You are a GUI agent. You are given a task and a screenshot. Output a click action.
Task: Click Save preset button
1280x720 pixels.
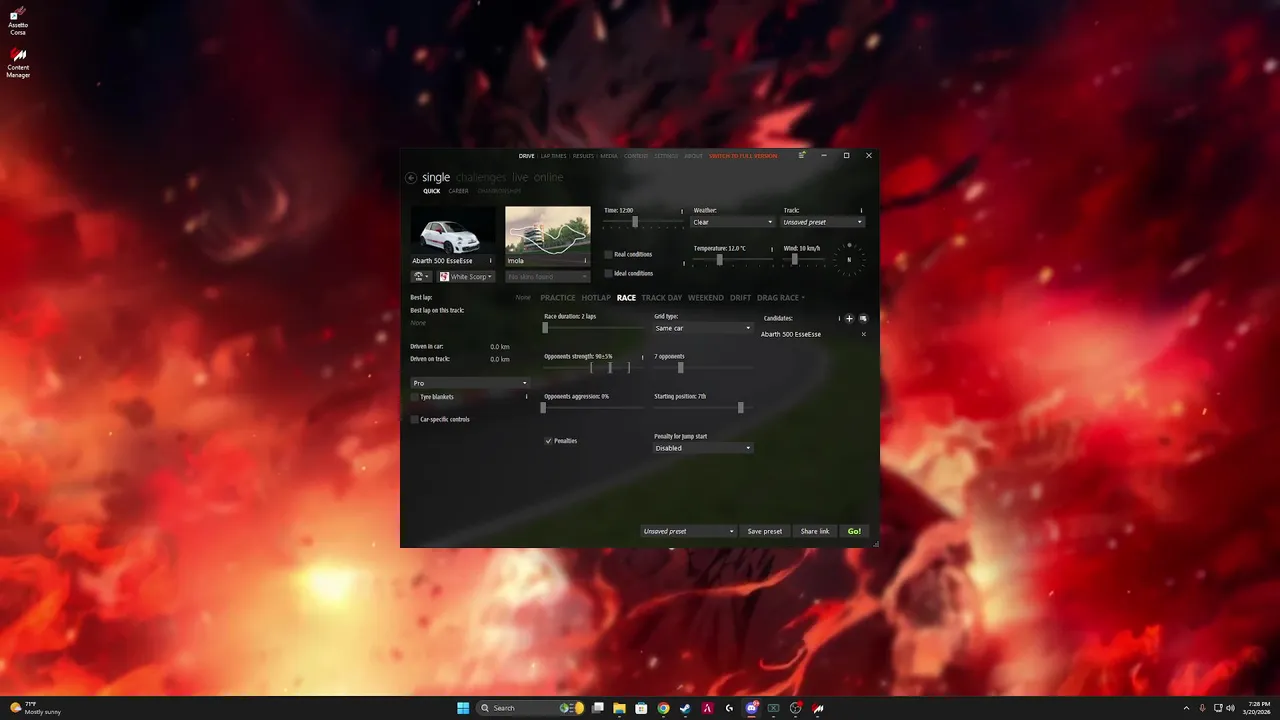click(765, 531)
